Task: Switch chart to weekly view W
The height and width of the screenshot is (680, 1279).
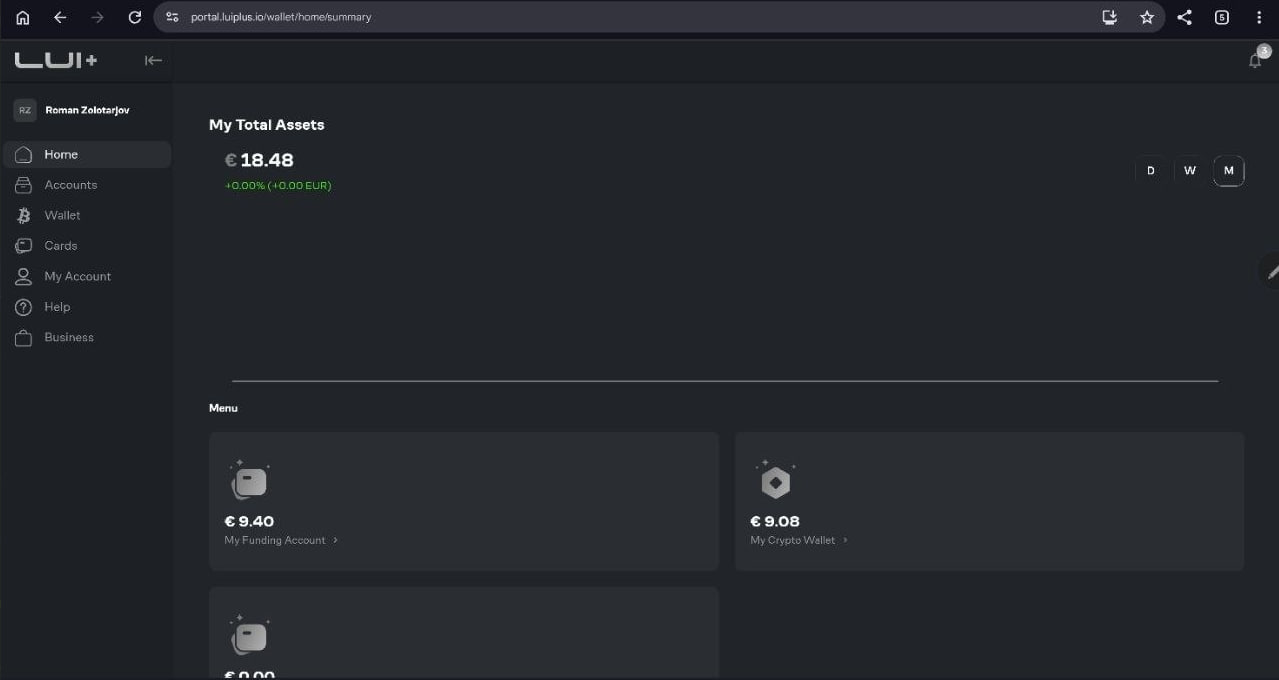Action: coord(1190,170)
